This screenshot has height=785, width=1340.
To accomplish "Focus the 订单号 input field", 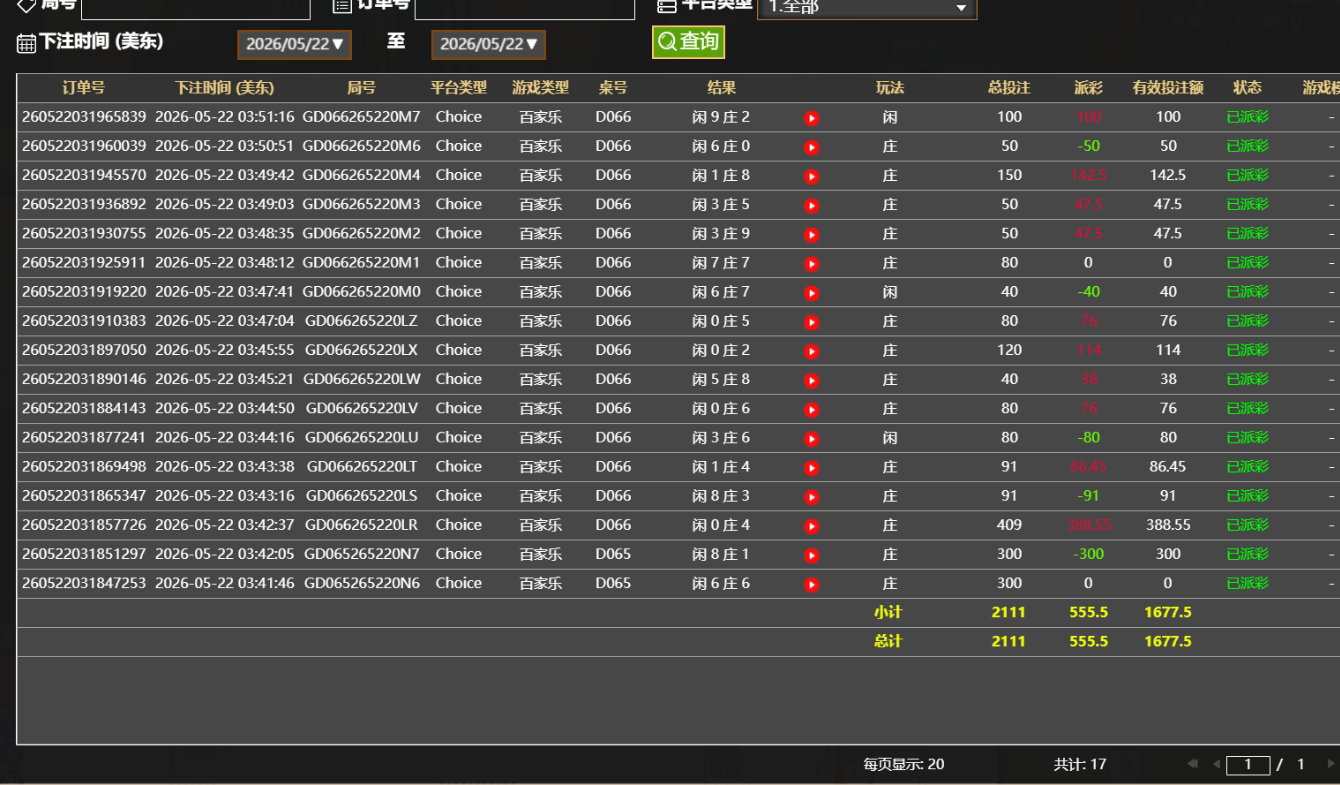I will tap(525, 7).
